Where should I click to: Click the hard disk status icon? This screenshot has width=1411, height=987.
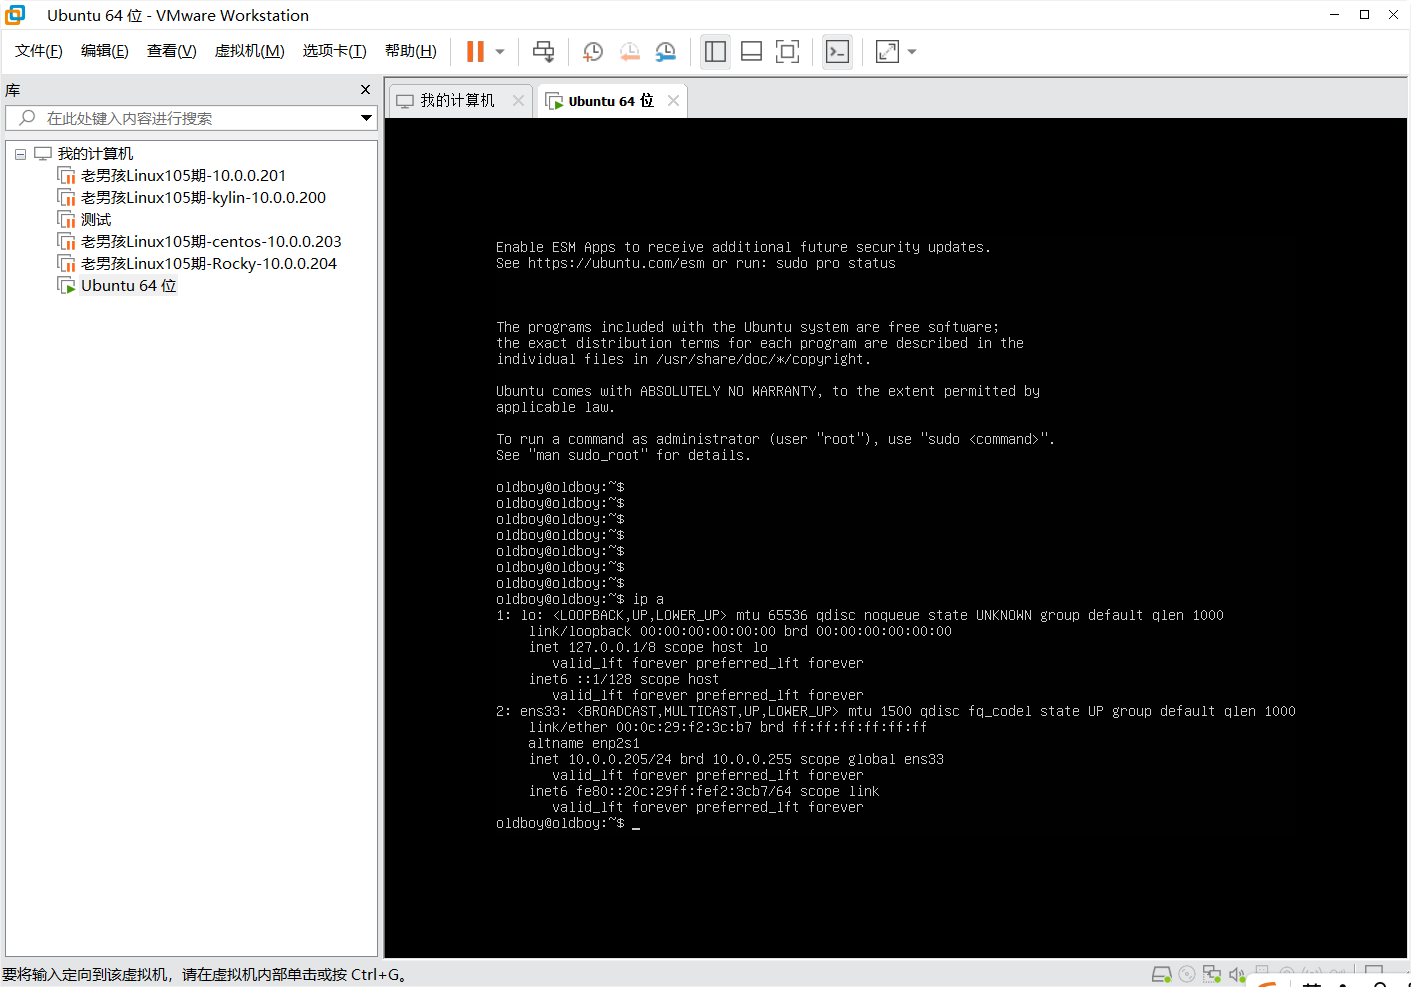coord(1161,974)
